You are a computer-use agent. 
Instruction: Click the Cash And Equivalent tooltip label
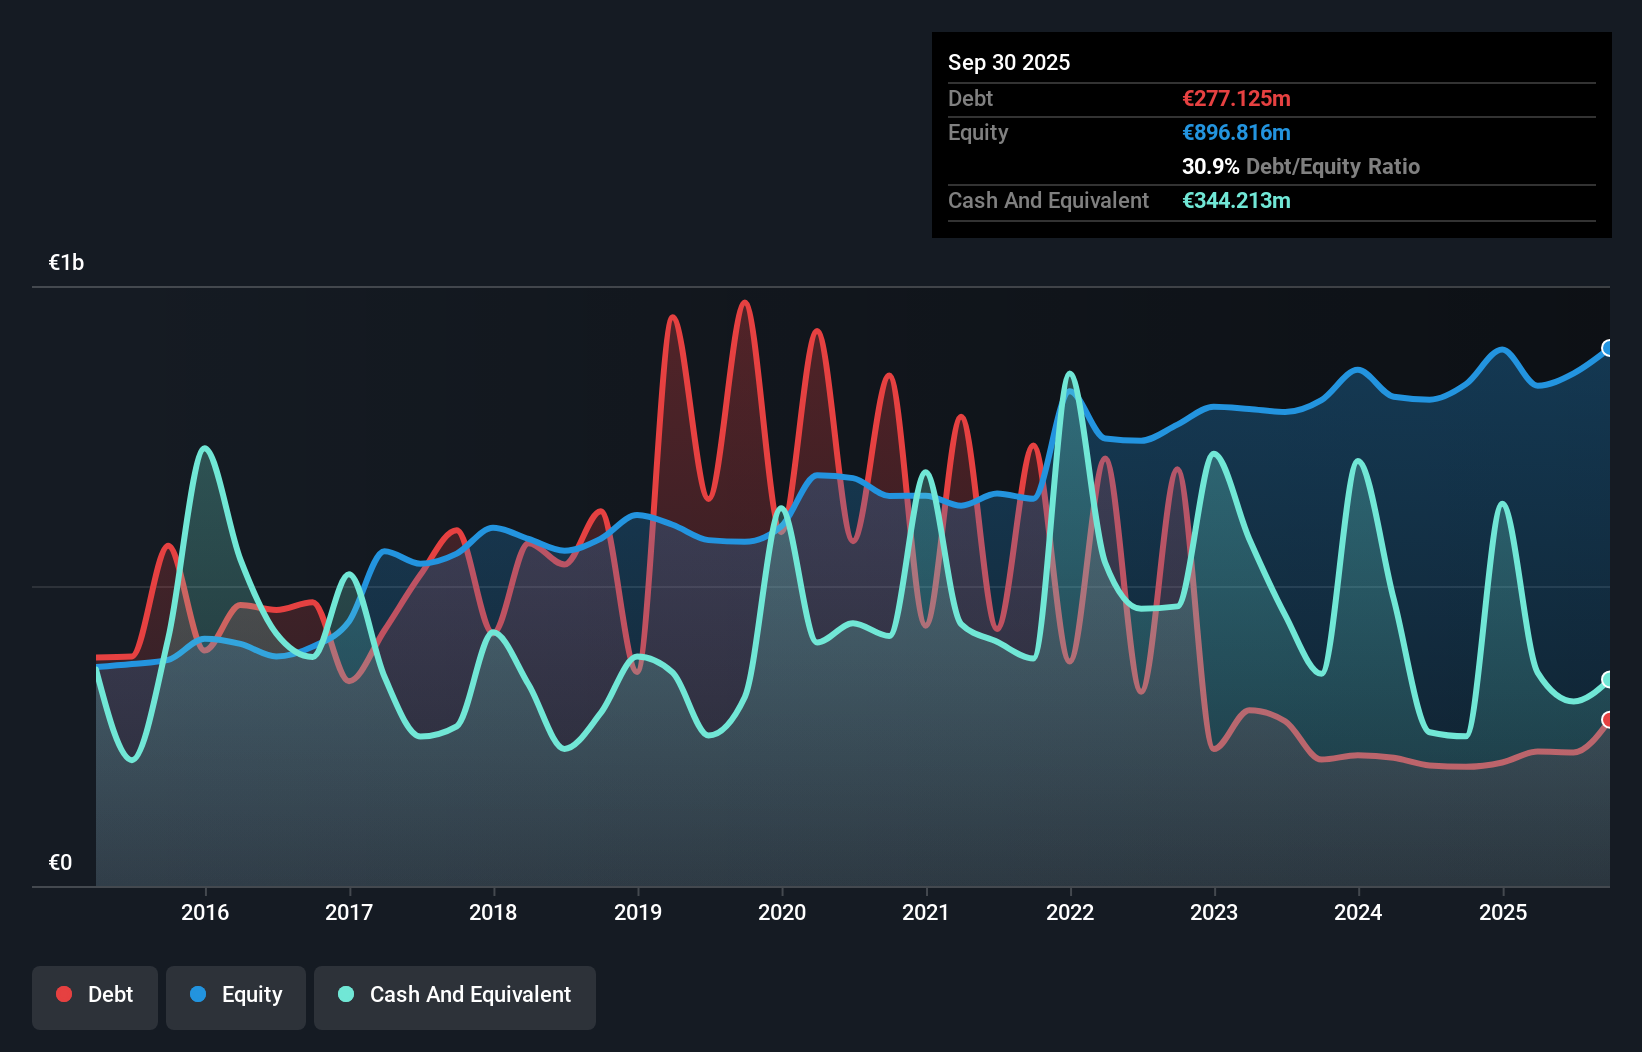point(1048,200)
